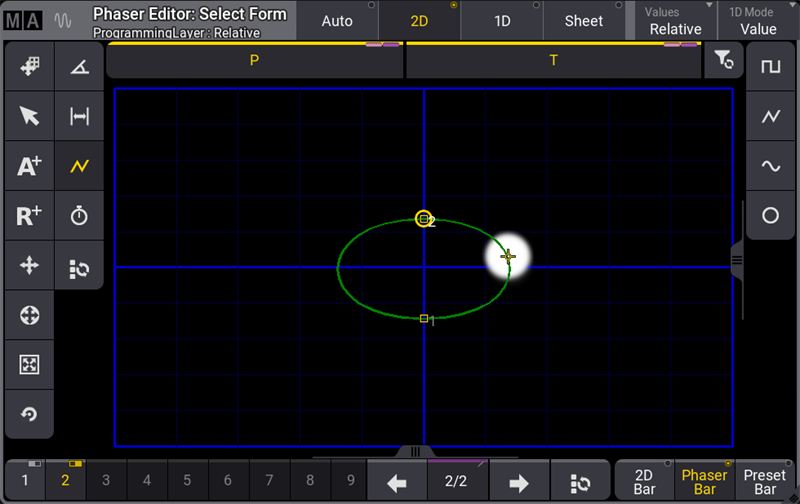
Task: Select the circle form icon
Action: [770, 215]
